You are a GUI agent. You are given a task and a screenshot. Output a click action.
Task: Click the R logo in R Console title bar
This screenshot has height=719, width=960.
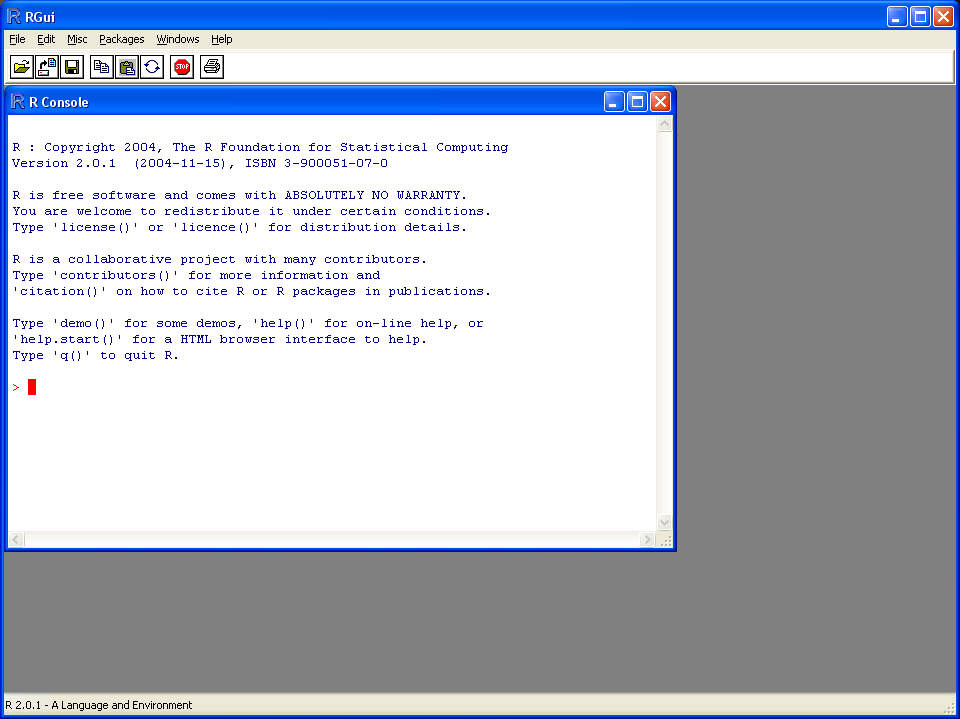point(18,102)
